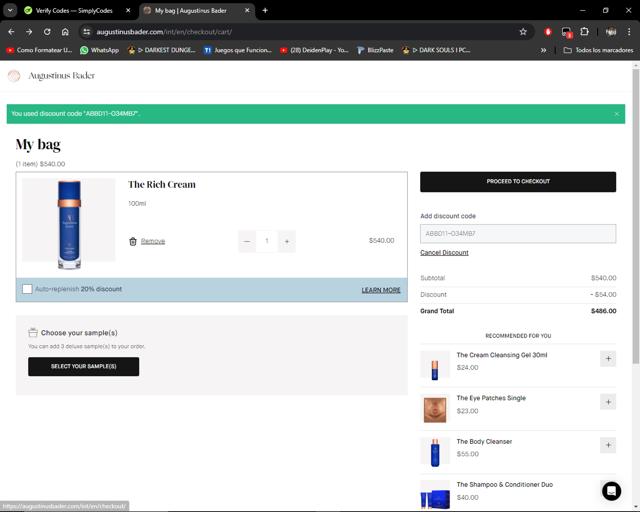Open the Juegos que Funcion bookmark

pyautogui.click(x=238, y=50)
